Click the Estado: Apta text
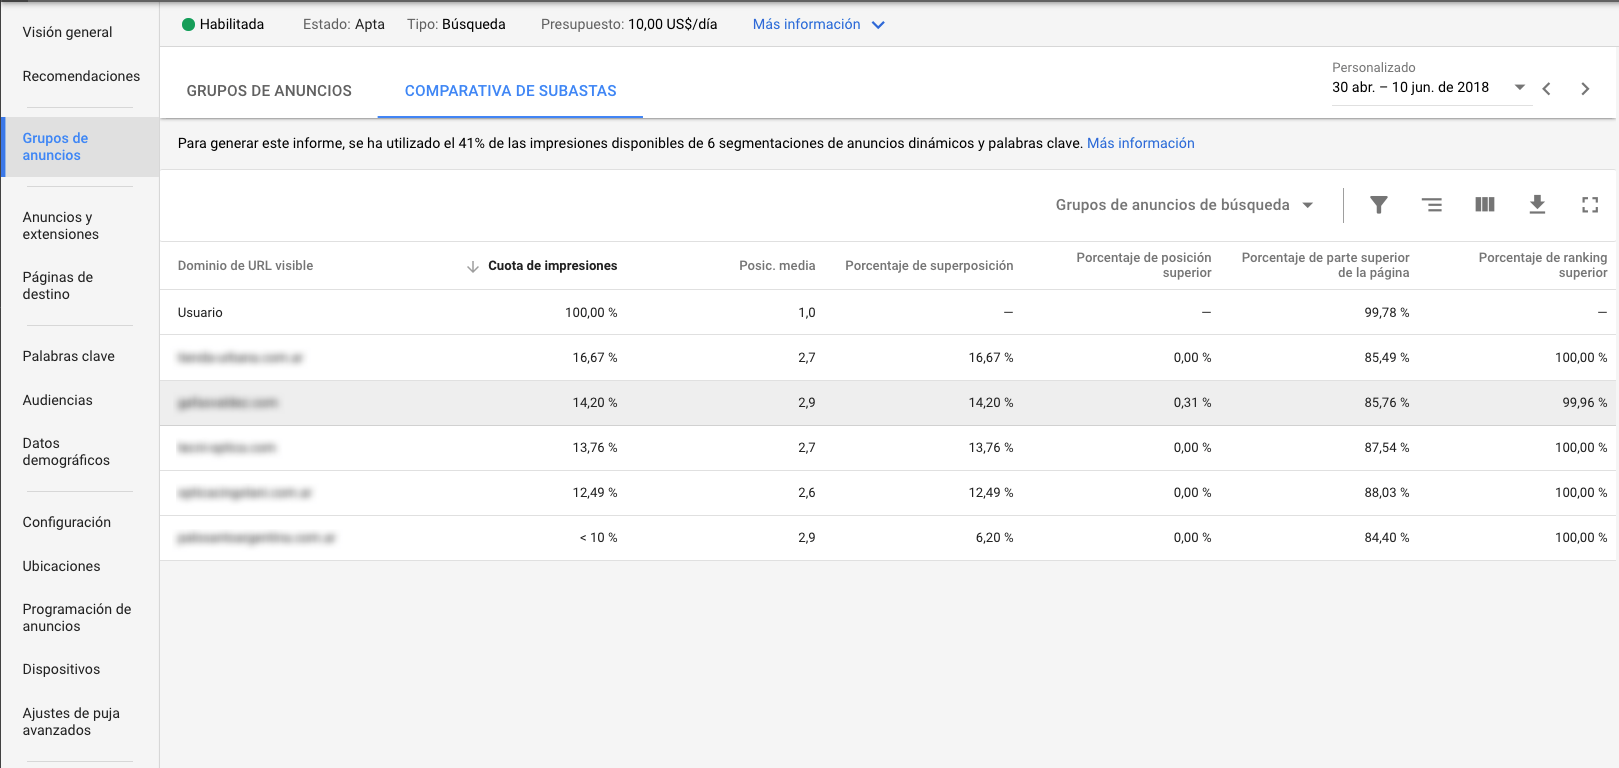 tap(344, 25)
